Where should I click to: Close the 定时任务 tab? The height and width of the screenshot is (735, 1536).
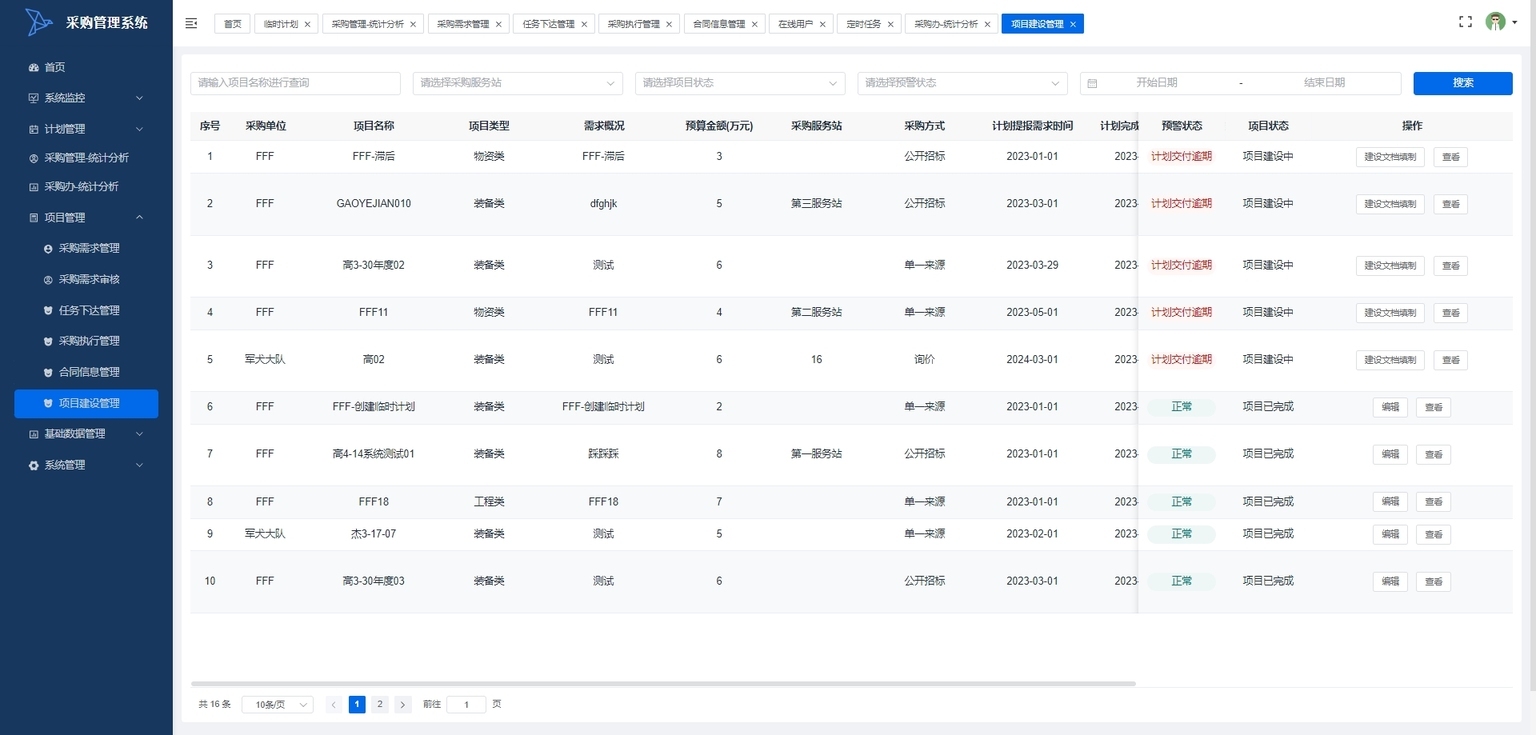pyautogui.click(x=890, y=24)
